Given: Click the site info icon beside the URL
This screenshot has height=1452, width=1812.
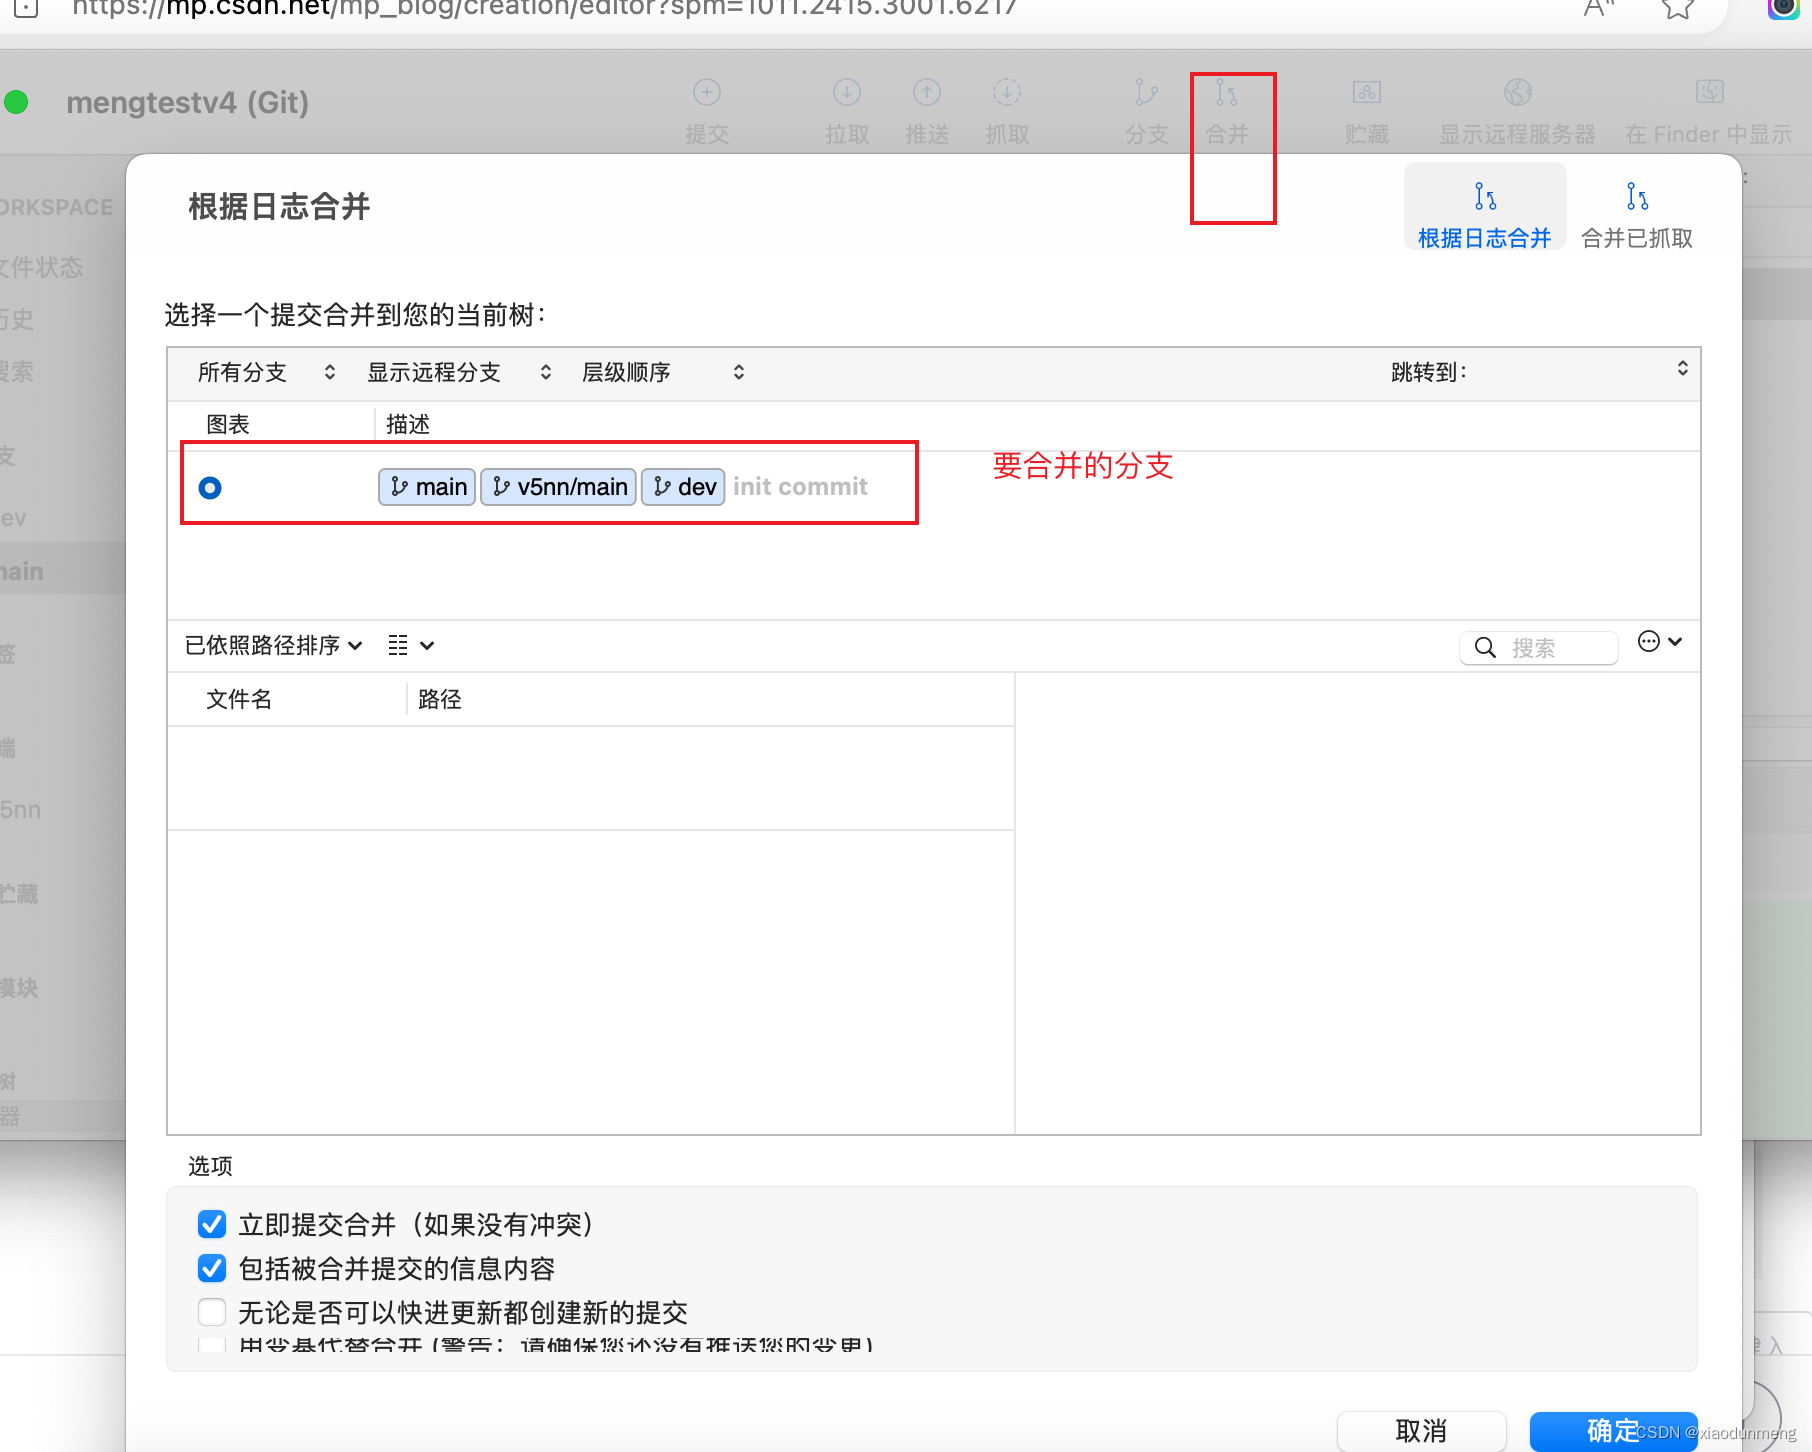Looking at the screenshot, I should coord(26,8).
